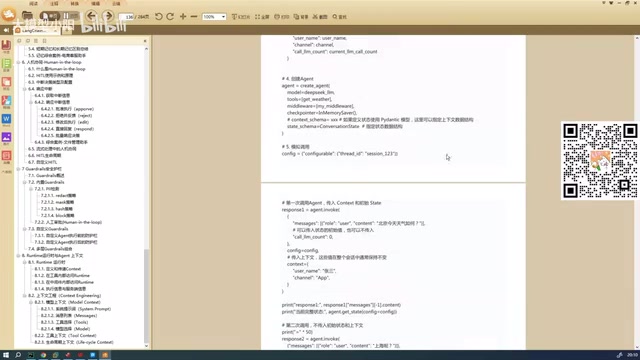Open the blue Word sidebar icon
This screenshot has width=640, height=360.
coord(7,119)
